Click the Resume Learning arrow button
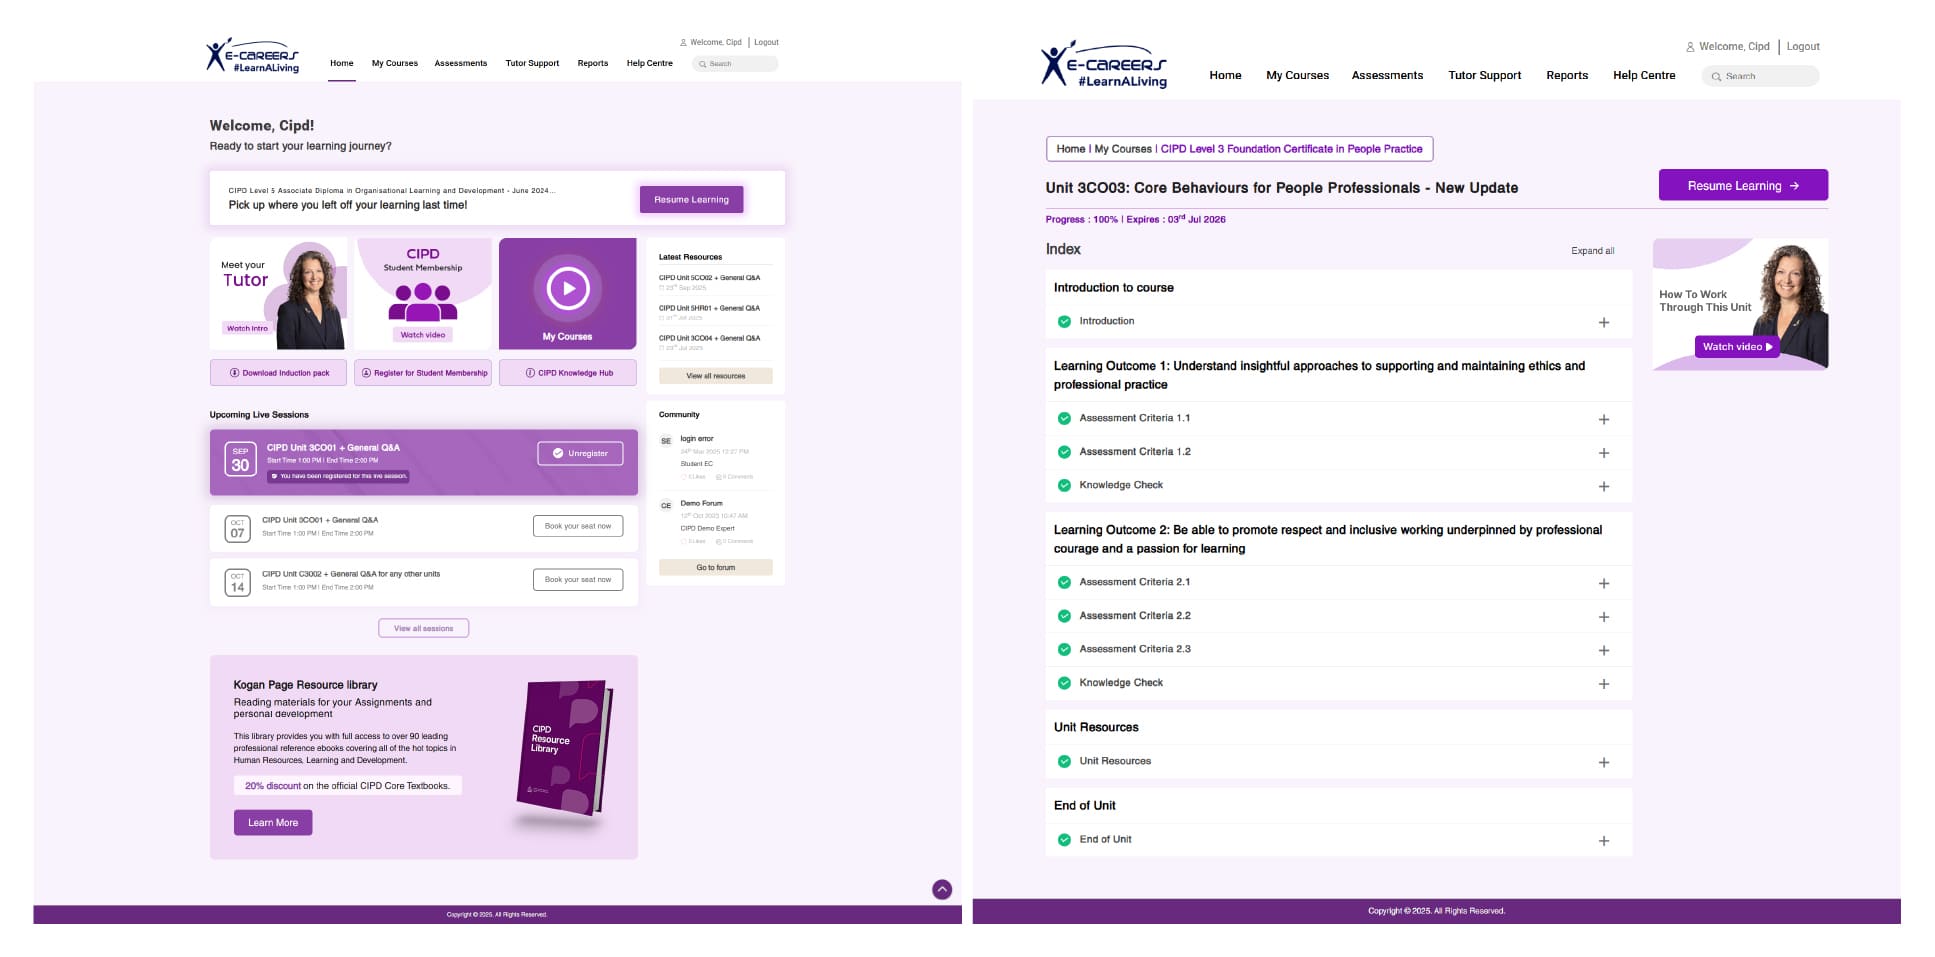 tap(1742, 185)
